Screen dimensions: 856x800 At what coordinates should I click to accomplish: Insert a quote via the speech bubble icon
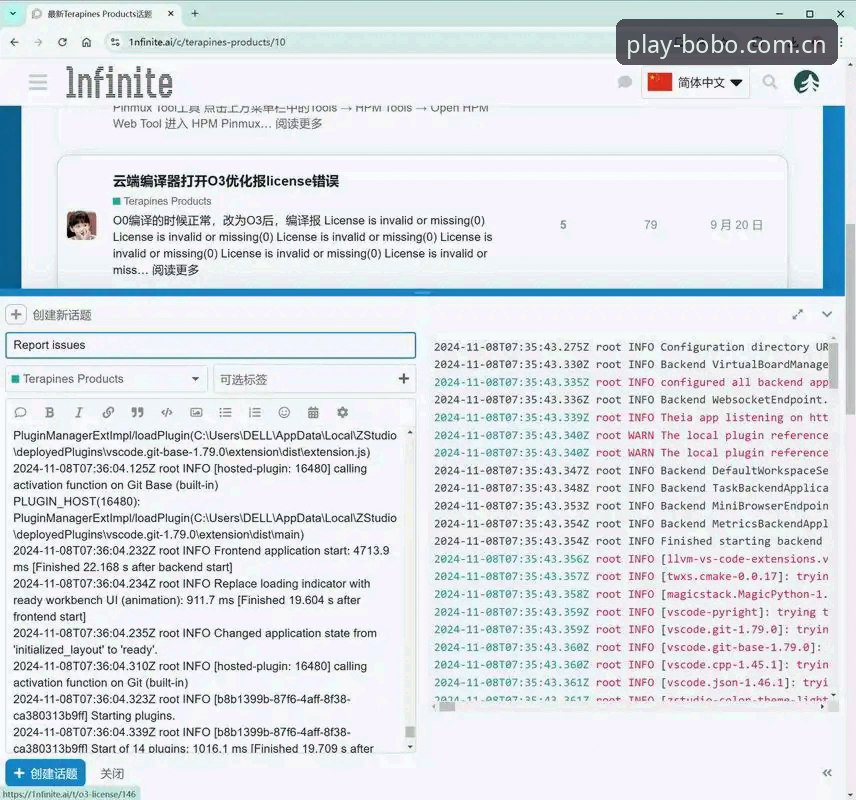(20, 413)
